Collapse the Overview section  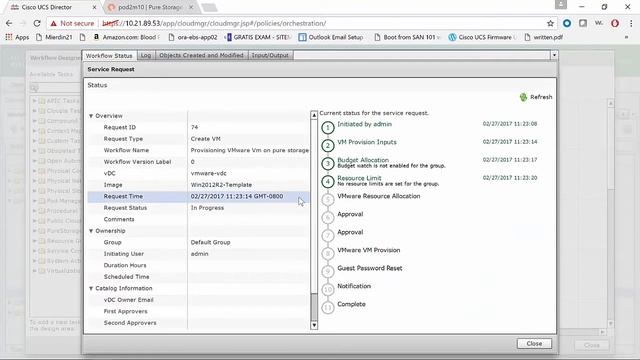pos(91,116)
